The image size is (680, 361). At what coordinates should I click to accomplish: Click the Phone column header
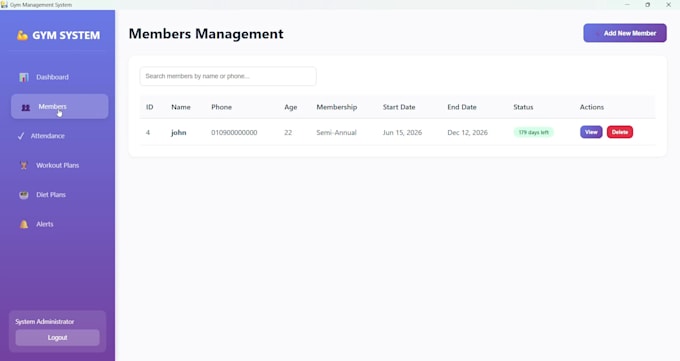pos(222,107)
